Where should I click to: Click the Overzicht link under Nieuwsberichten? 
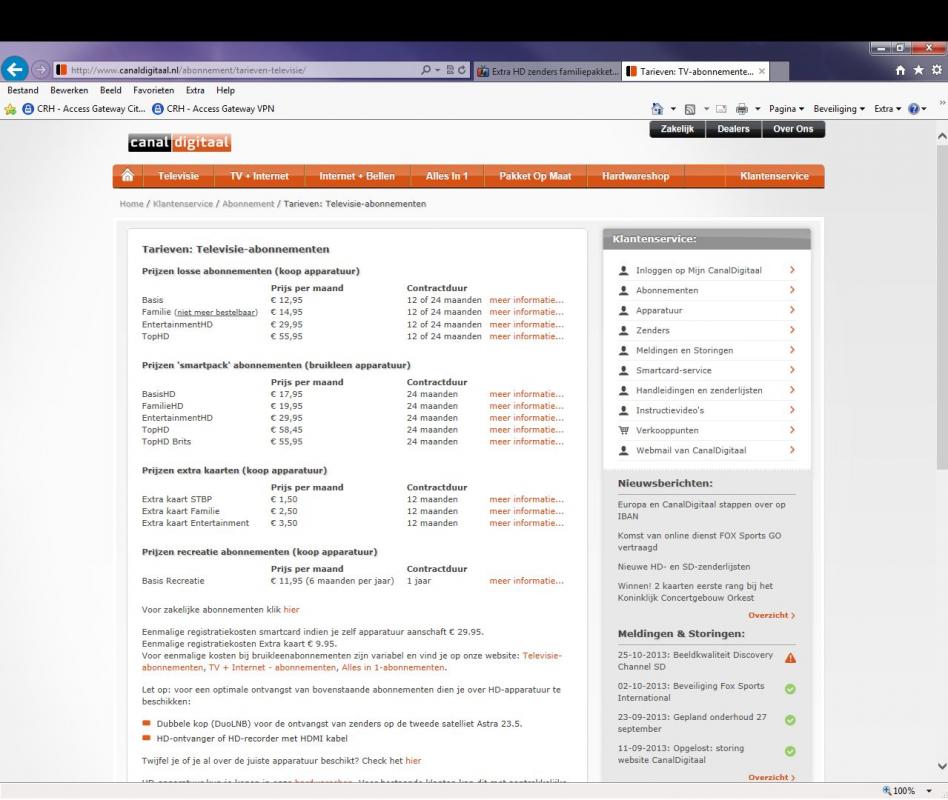click(x=771, y=615)
